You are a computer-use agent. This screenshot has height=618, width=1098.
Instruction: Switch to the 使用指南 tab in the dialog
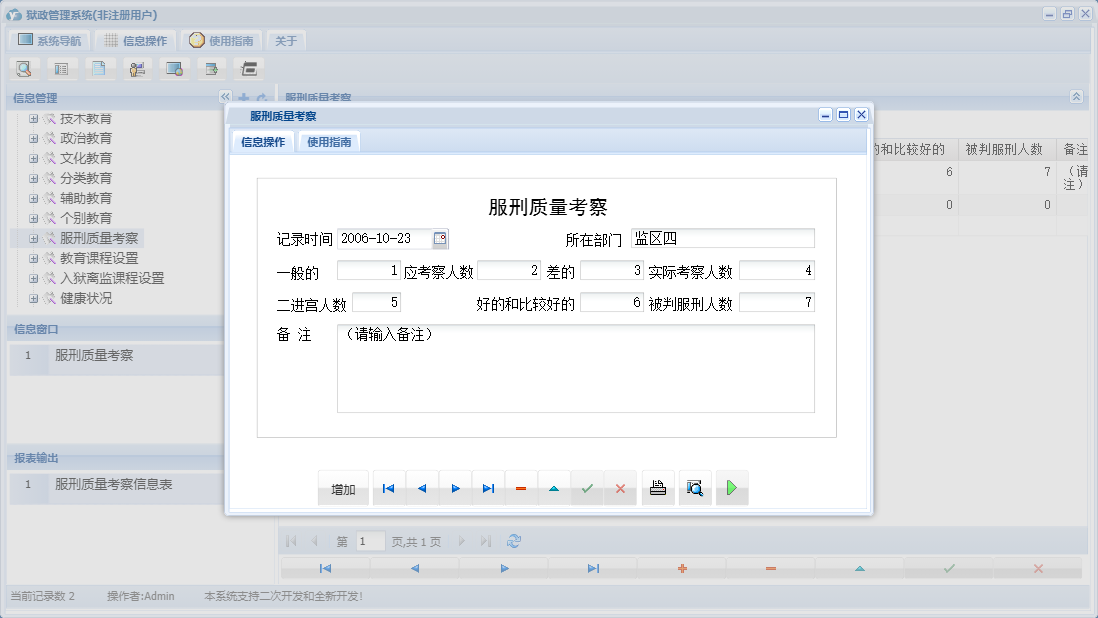pyautogui.click(x=329, y=142)
